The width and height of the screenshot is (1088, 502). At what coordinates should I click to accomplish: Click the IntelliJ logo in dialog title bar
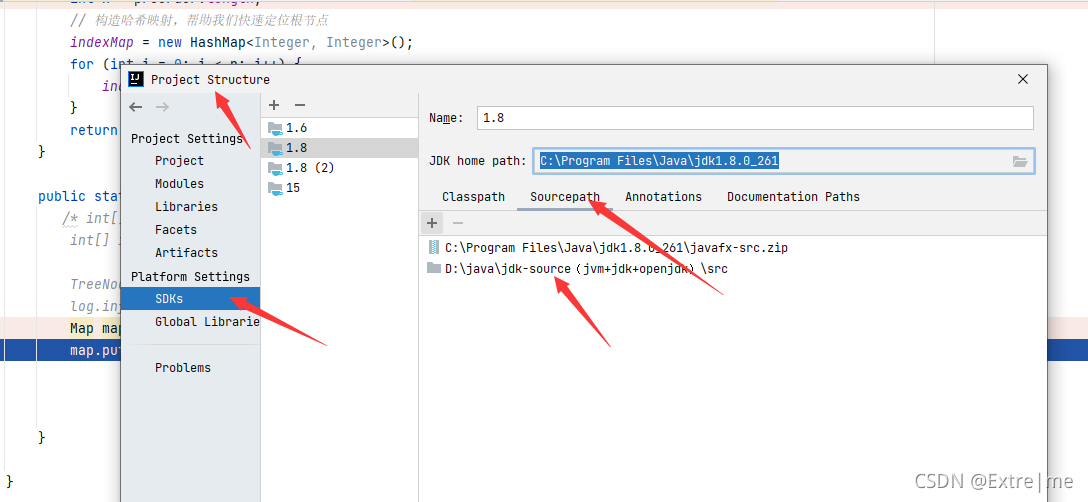click(x=137, y=79)
